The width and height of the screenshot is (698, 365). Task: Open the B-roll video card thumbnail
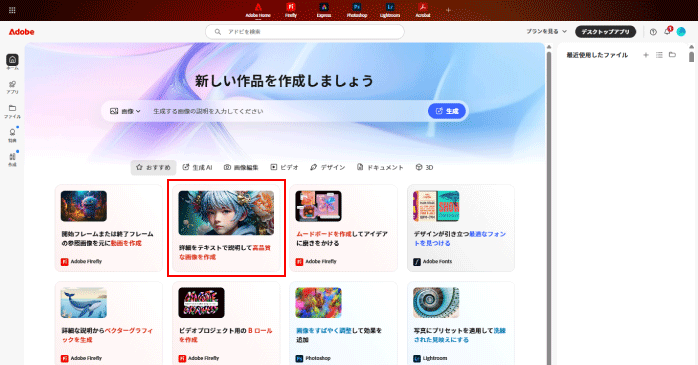201,303
